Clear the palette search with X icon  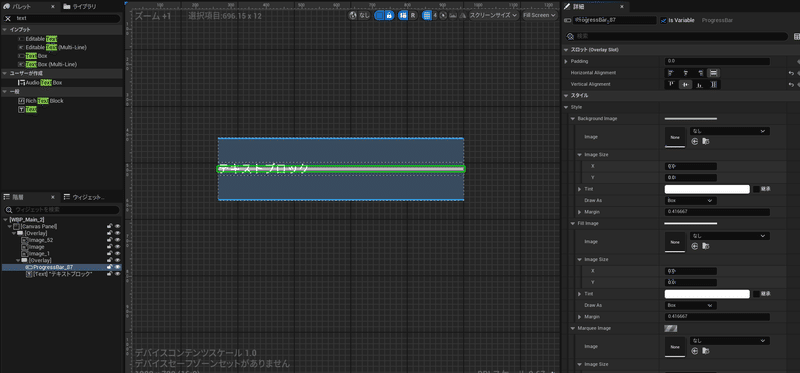coord(8,18)
